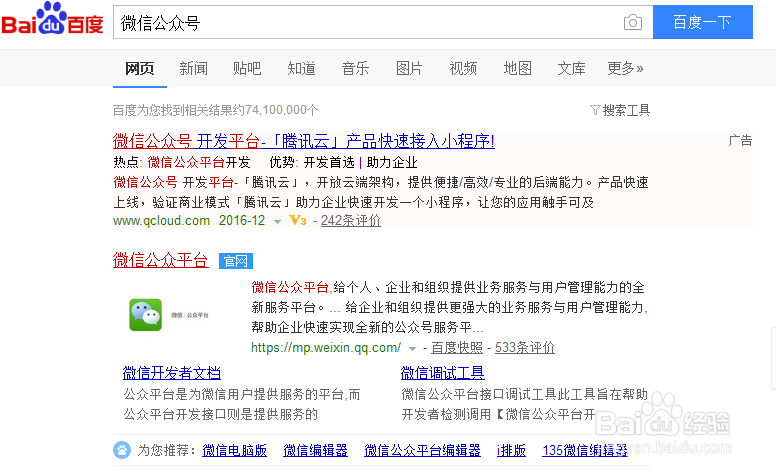
Task: Click the 优势: 开发首选 text
Action: [x=312, y=162]
